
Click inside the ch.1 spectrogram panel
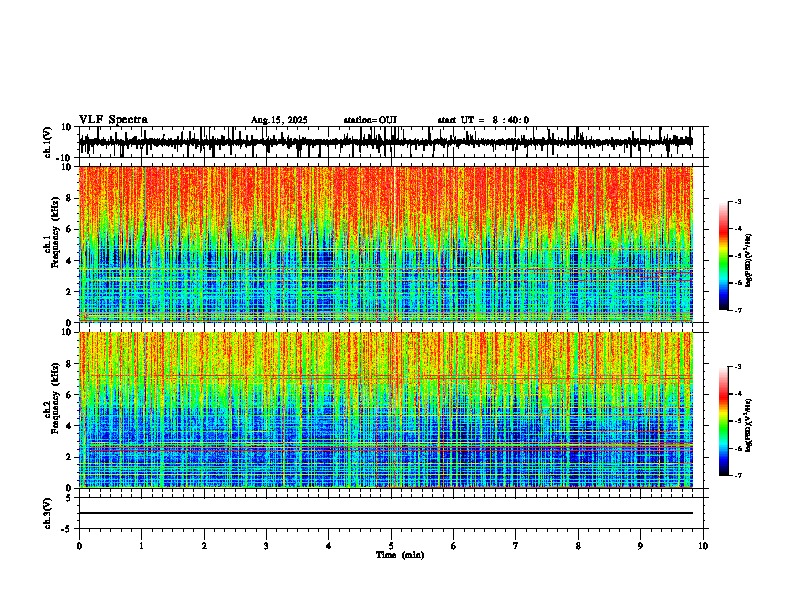click(386, 244)
